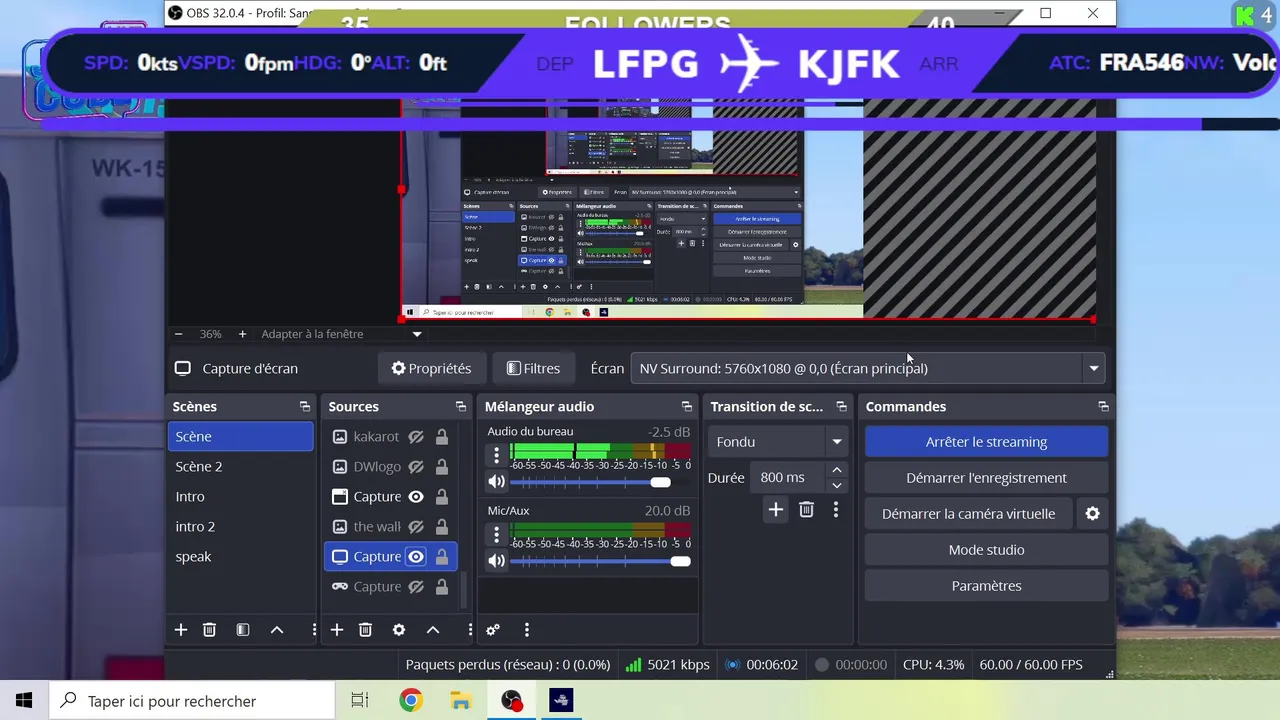This screenshot has width=1280, height=720.
Task: Zoom out preview with minus icon
Action: point(178,334)
